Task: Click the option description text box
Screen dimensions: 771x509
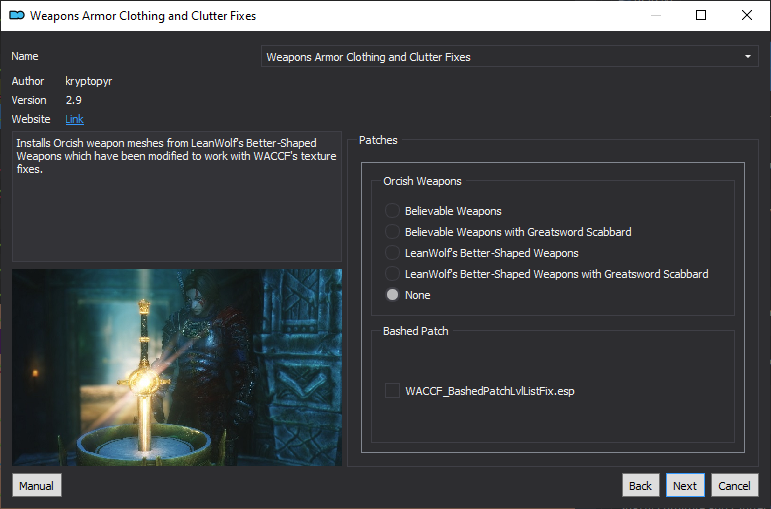Action: (177, 196)
